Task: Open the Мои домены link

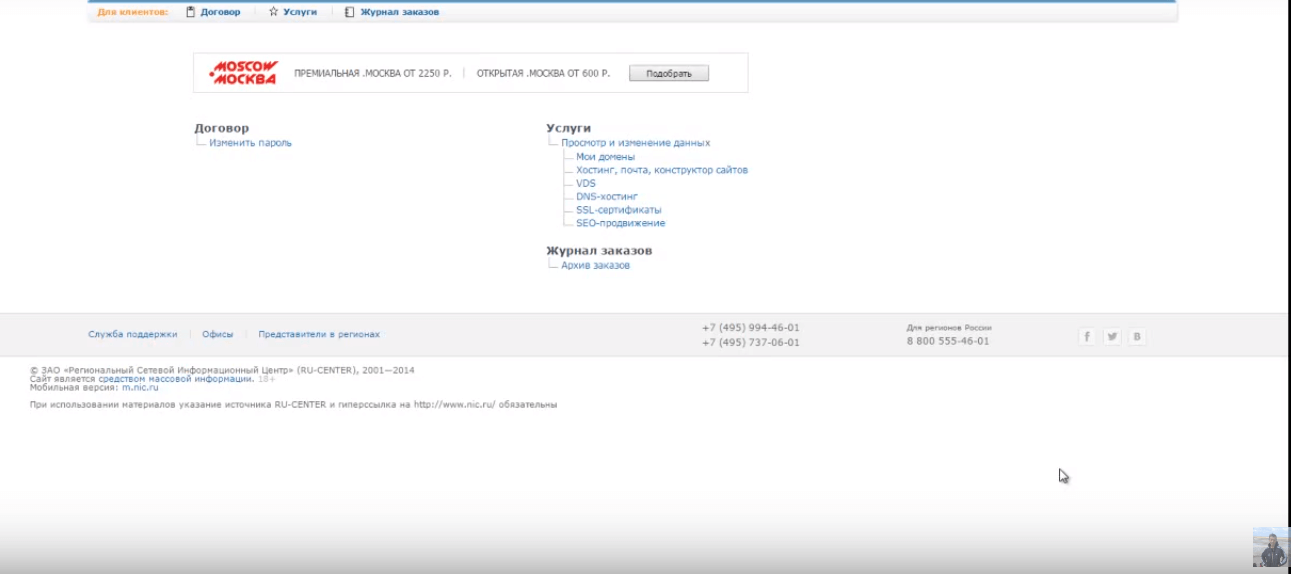Action: tap(605, 157)
